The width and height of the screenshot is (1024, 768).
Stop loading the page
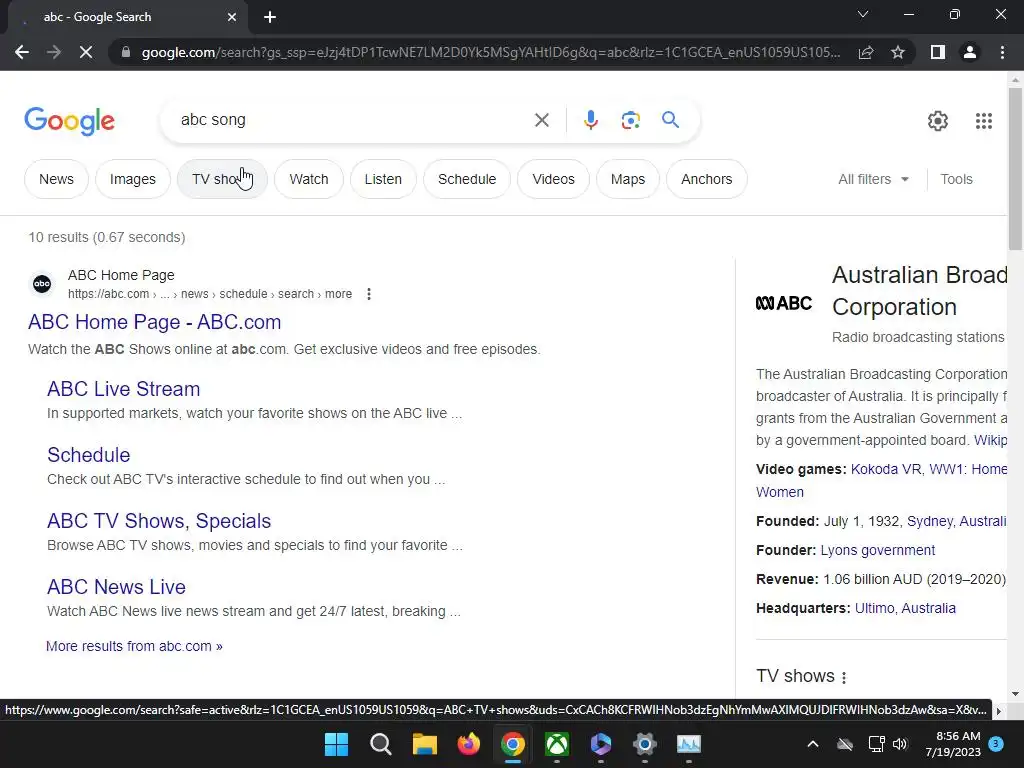(86, 52)
